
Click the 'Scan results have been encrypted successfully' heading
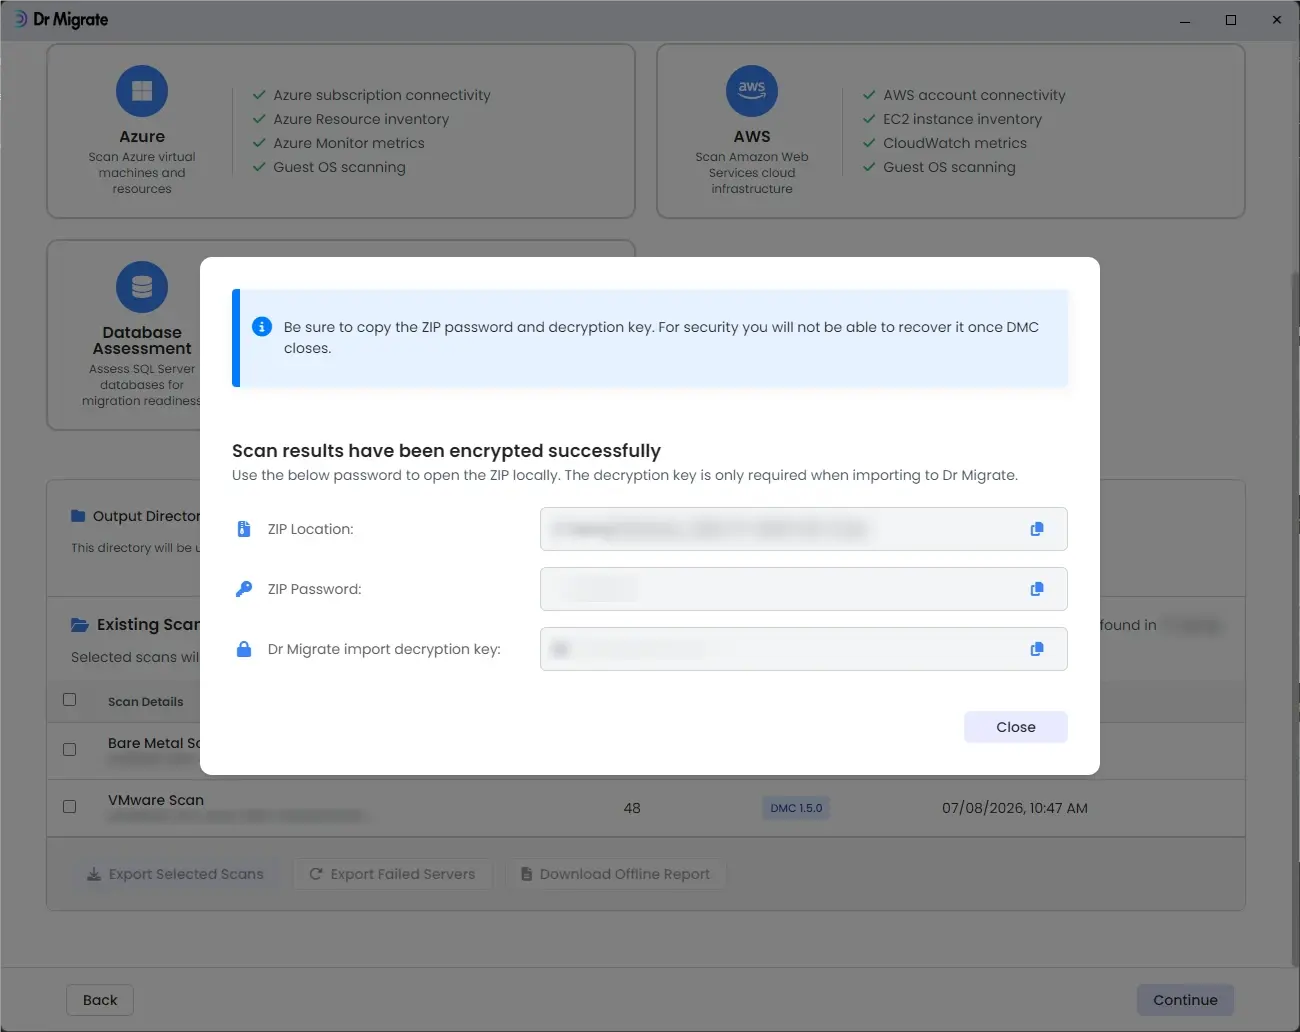(446, 451)
